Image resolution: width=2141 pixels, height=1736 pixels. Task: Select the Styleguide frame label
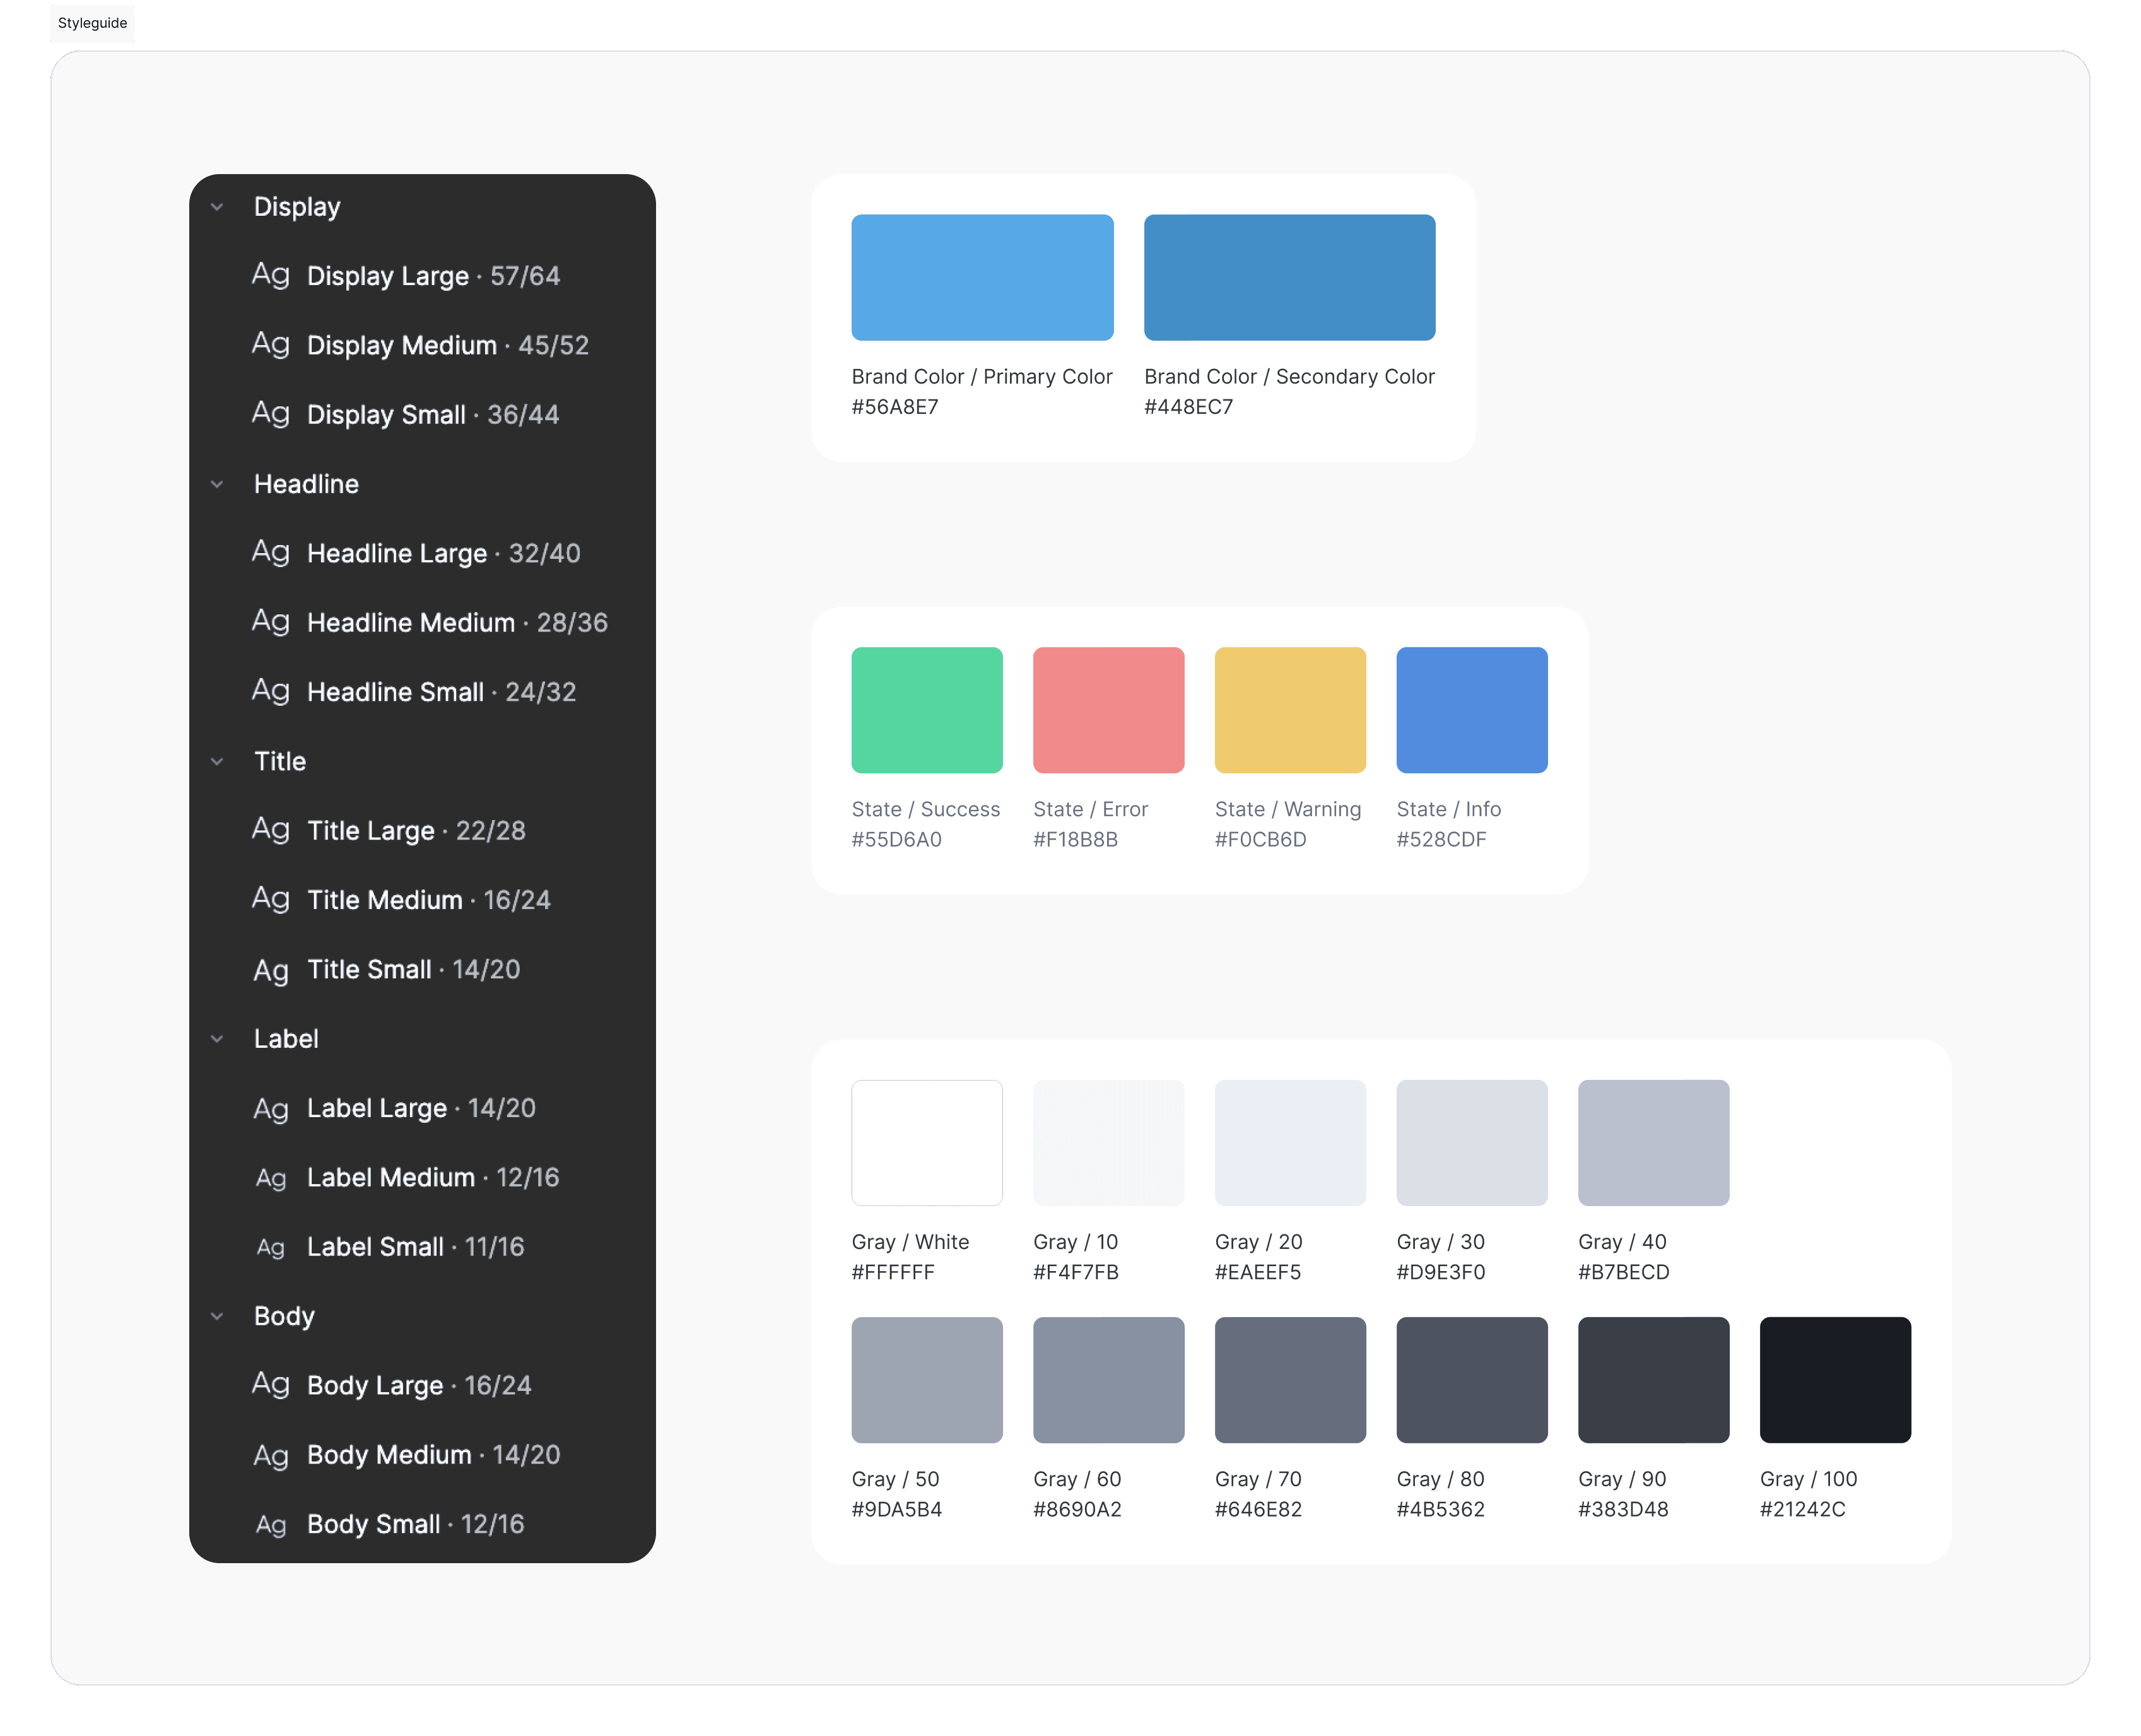[x=92, y=23]
